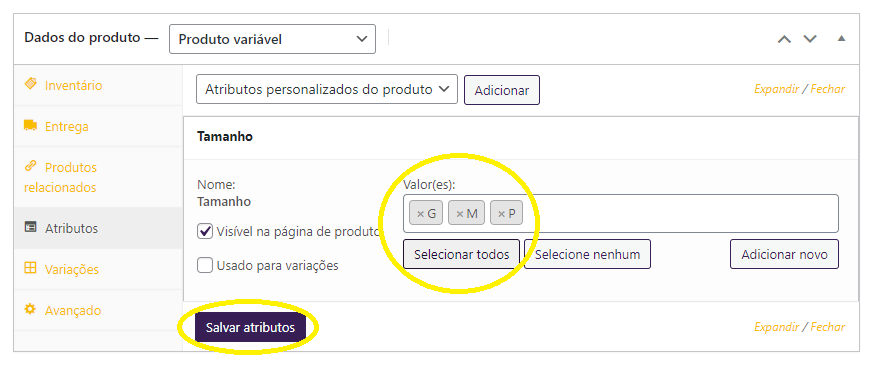Viewport: 875px width, 370px height.
Task: Click the top Expandir link
Action: point(776,89)
